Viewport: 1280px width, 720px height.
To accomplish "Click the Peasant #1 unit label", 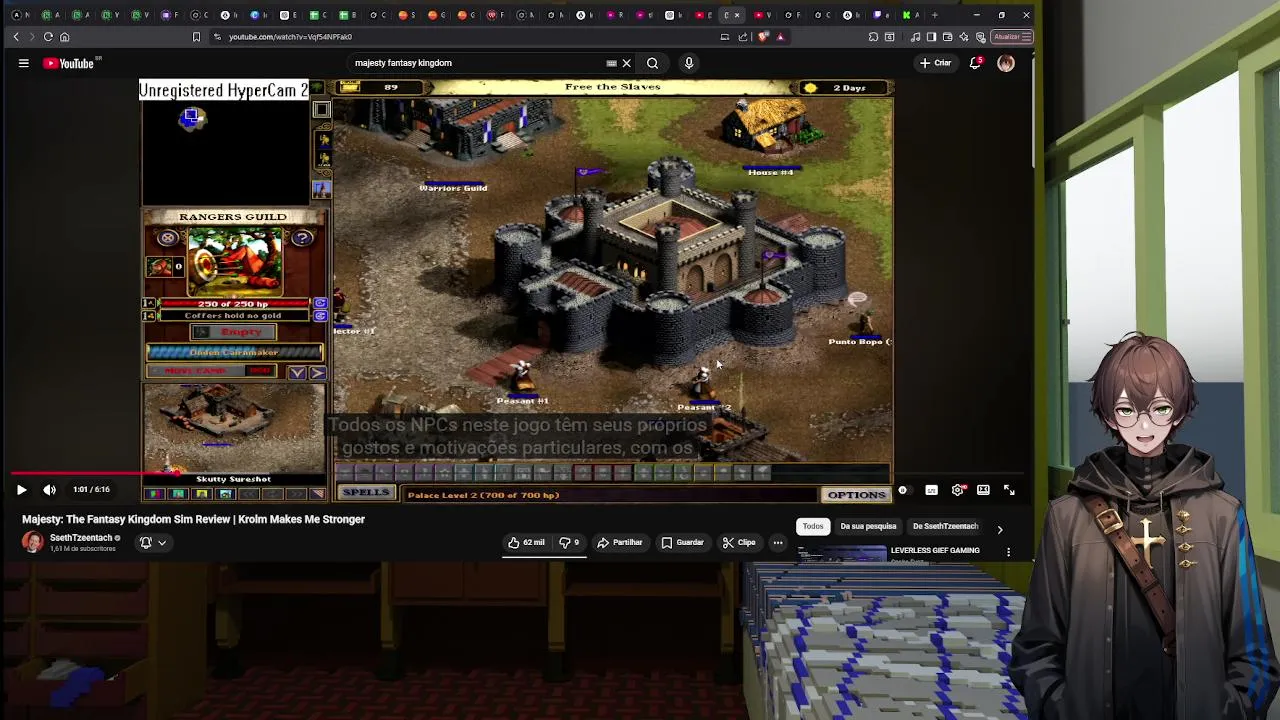I will click(522, 401).
